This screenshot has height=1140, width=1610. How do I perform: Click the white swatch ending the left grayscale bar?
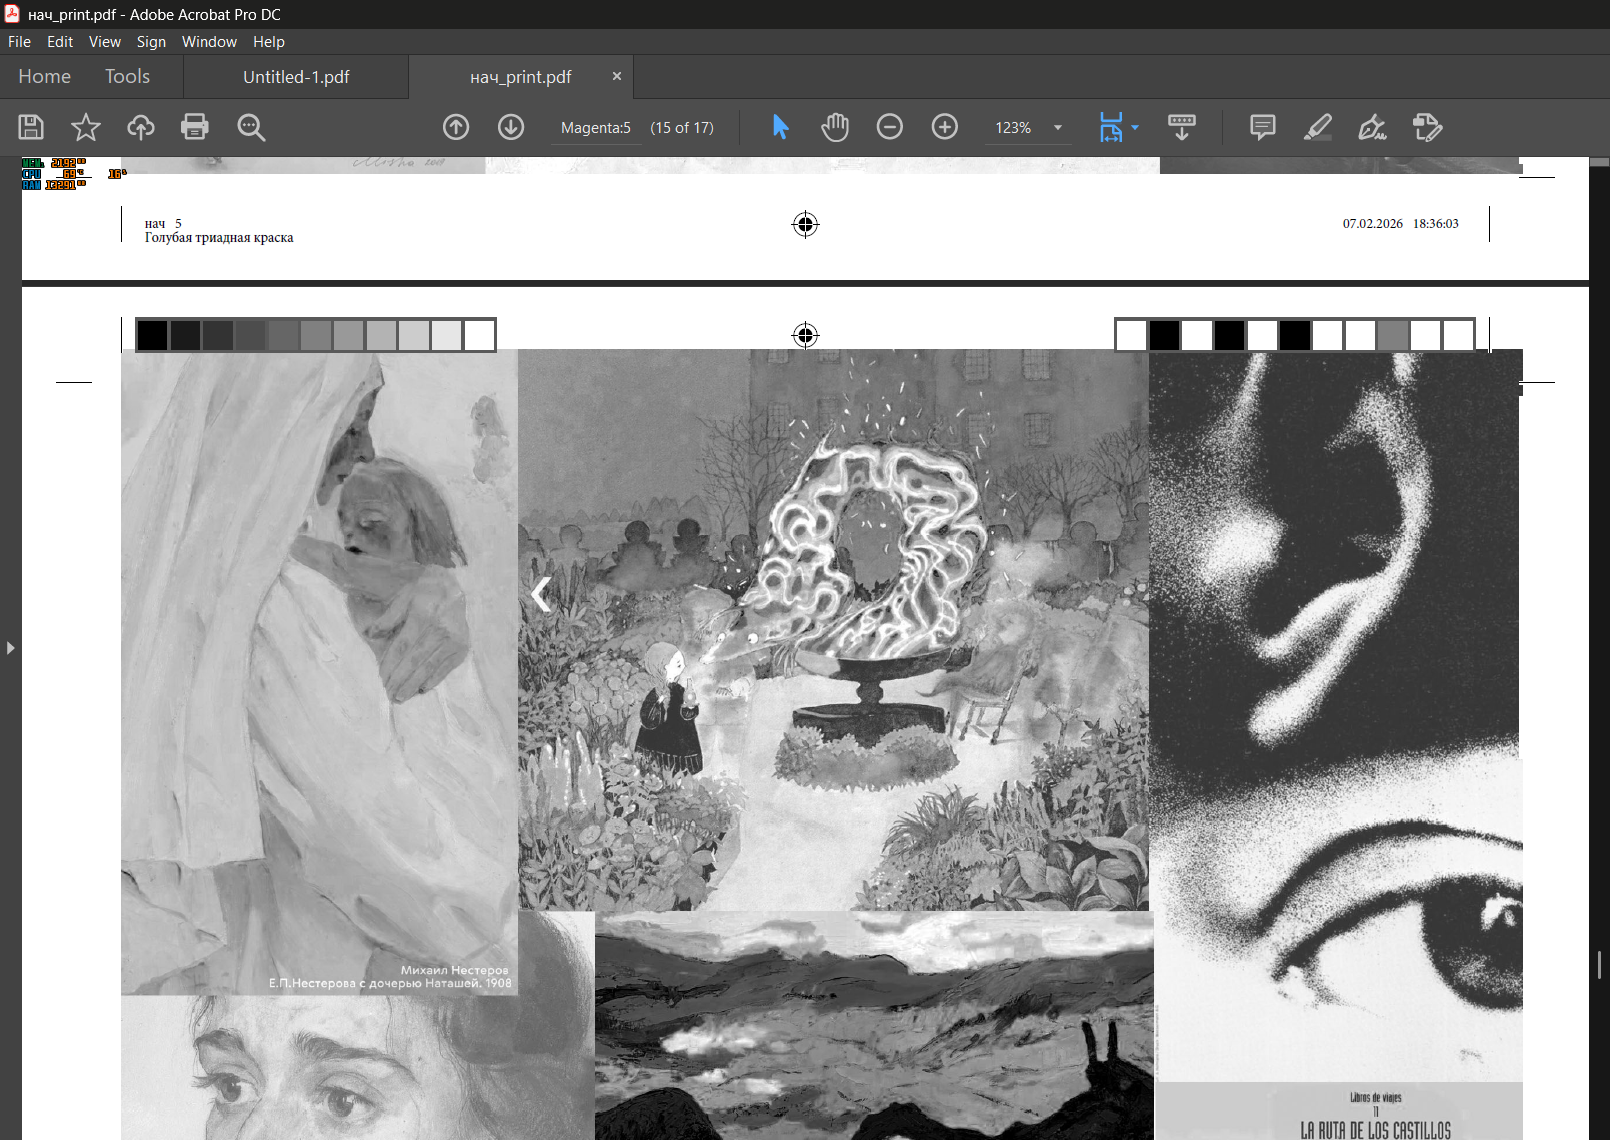pos(479,335)
